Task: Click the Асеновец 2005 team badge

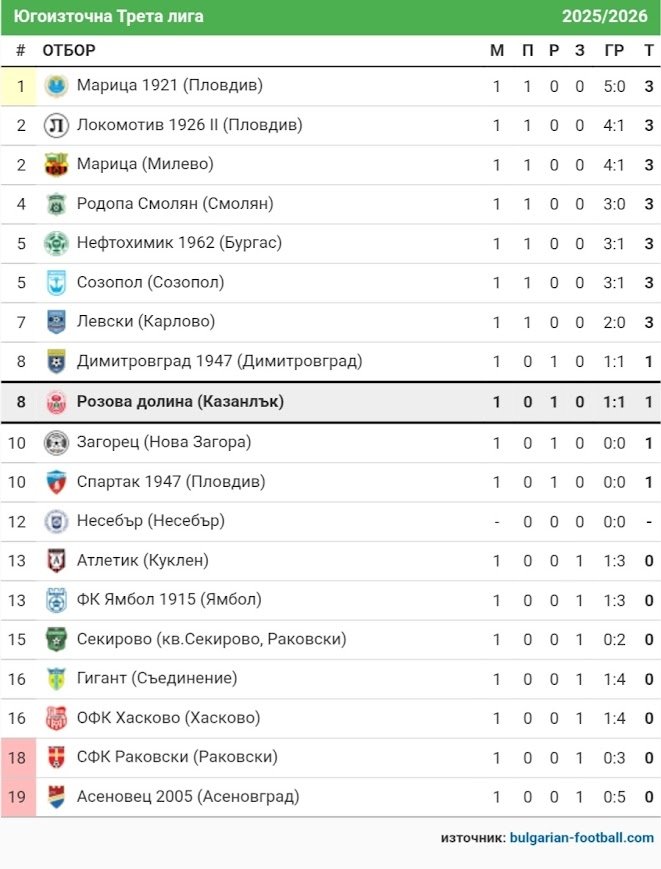Action: pyautogui.click(x=56, y=797)
